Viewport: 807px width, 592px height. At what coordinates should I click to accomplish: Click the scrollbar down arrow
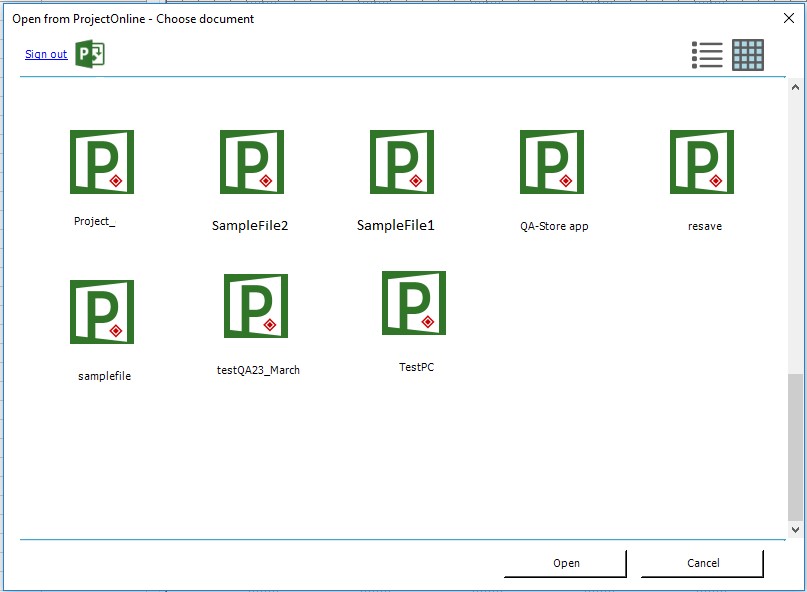click(x=795, y=529)
